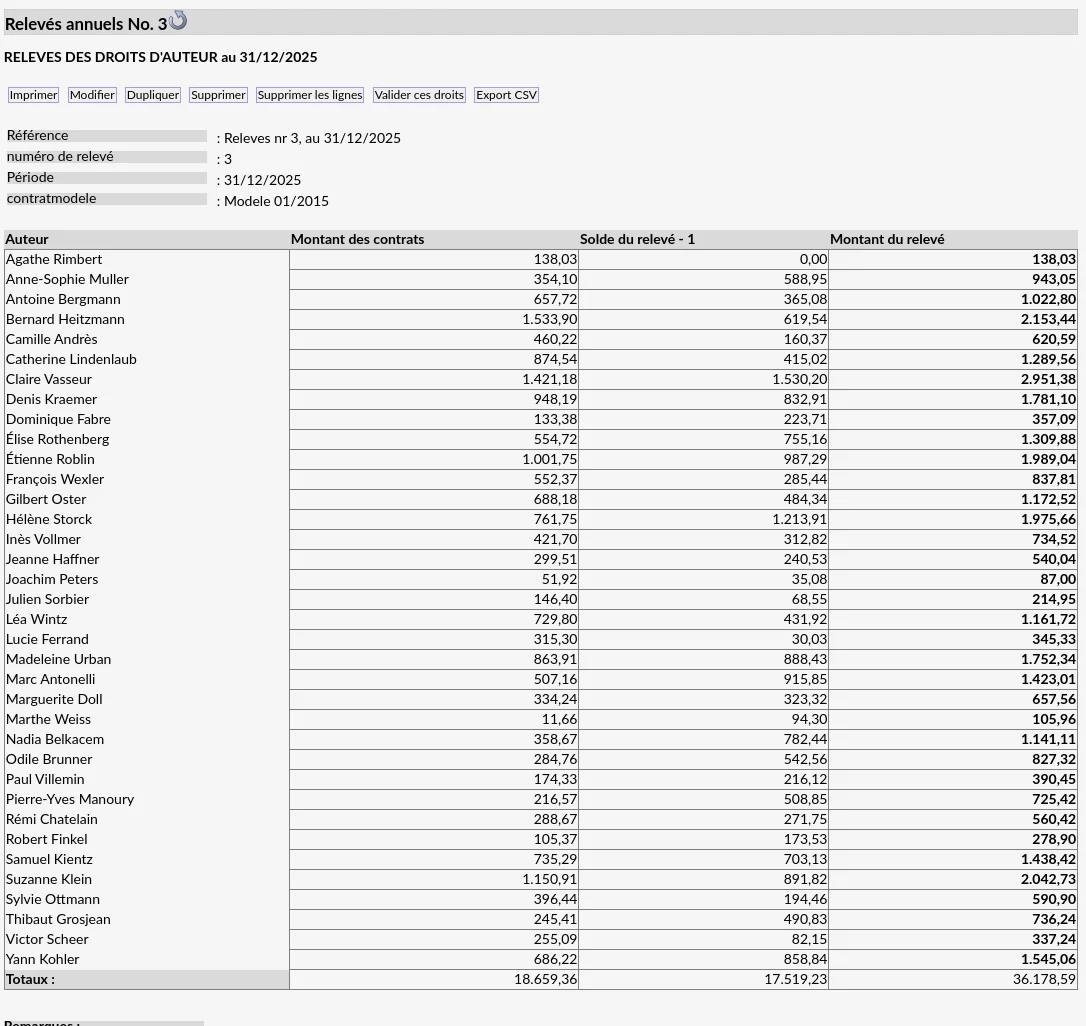Duplicate this statement with the Dupliquer button
The height and width of the screenshot is (1026, 1086).
tap(153, 95)
